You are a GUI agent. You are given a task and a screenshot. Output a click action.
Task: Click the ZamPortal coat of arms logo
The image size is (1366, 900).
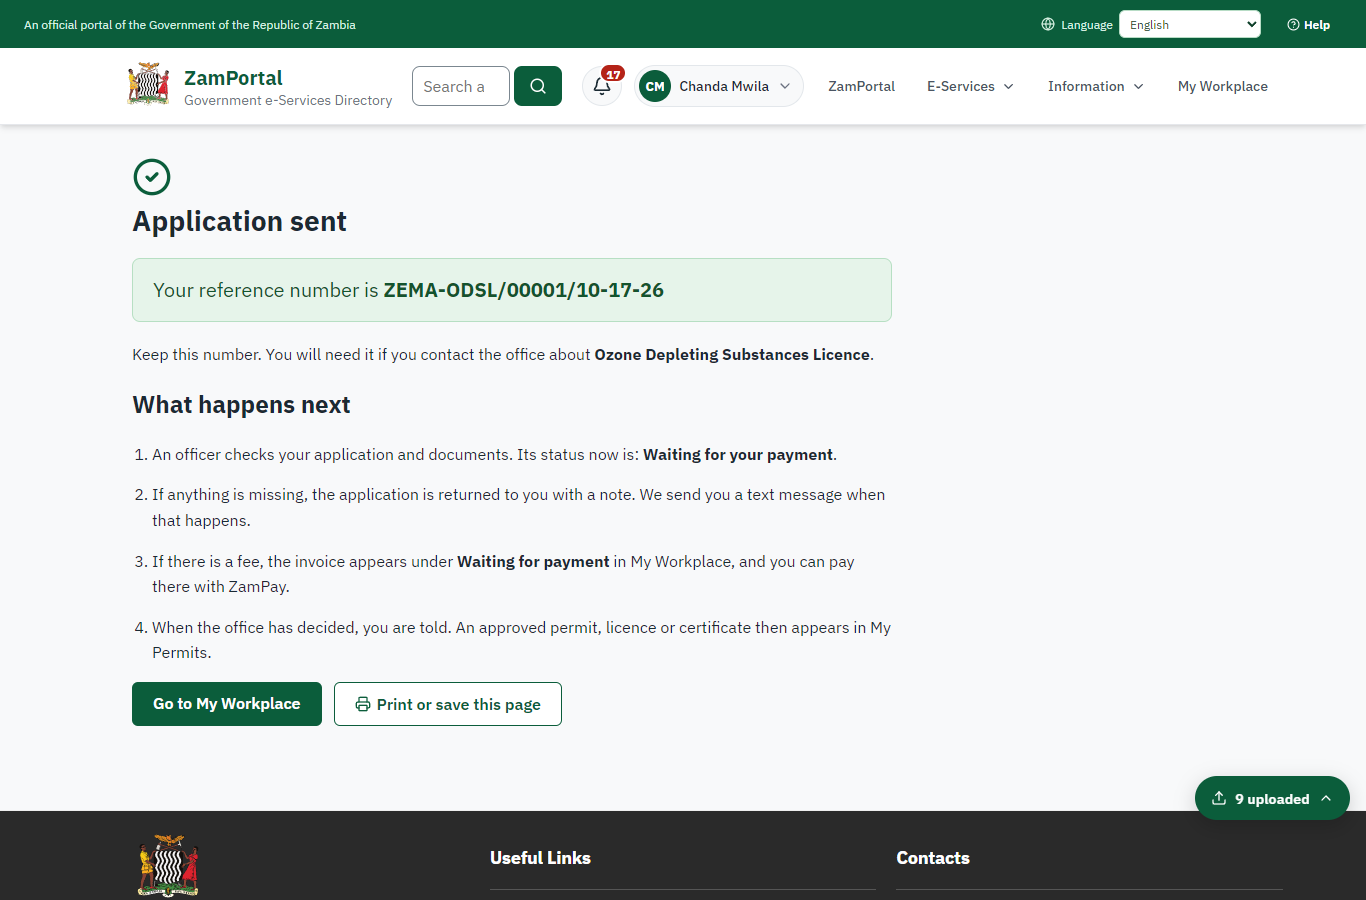[x=148, y=85]
